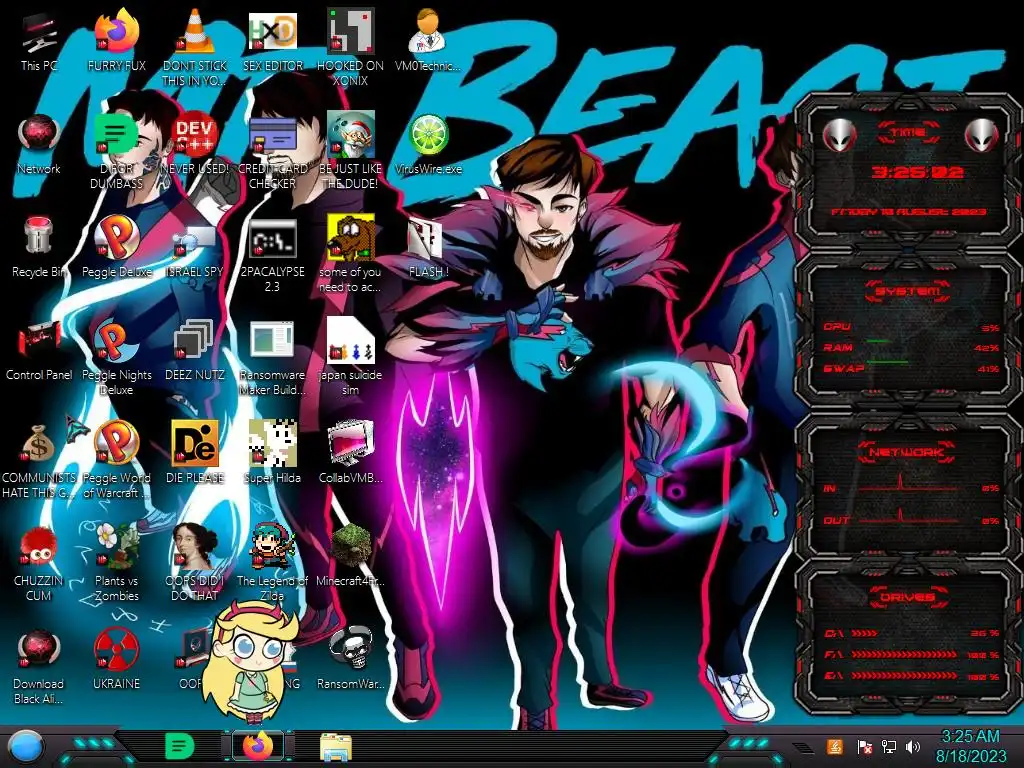
Task: Click the NETWORK header on the widget
Action: (x=906, y=452)
